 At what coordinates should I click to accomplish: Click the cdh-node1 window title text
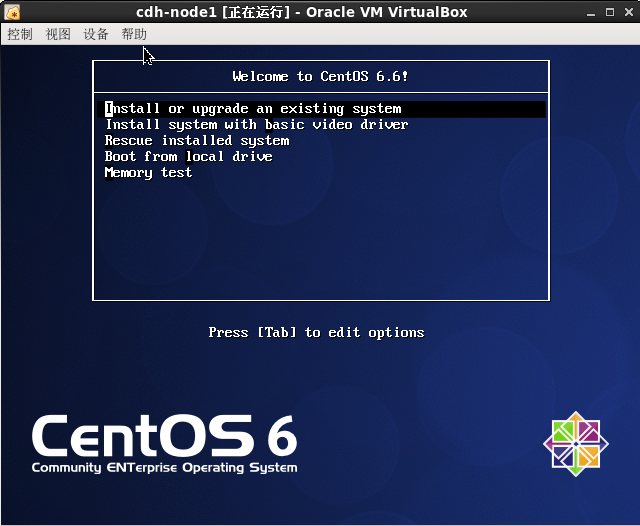pos(301,12)
